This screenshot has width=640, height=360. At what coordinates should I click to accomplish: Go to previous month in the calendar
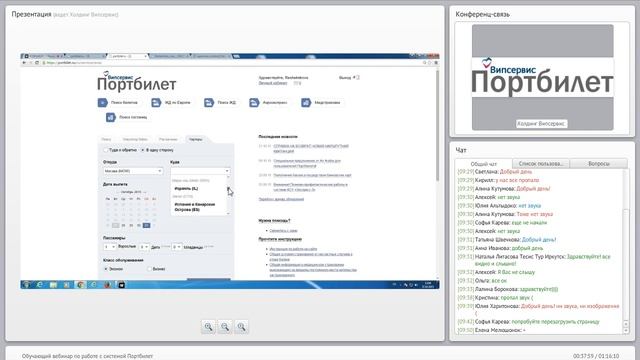click(118, 192)
